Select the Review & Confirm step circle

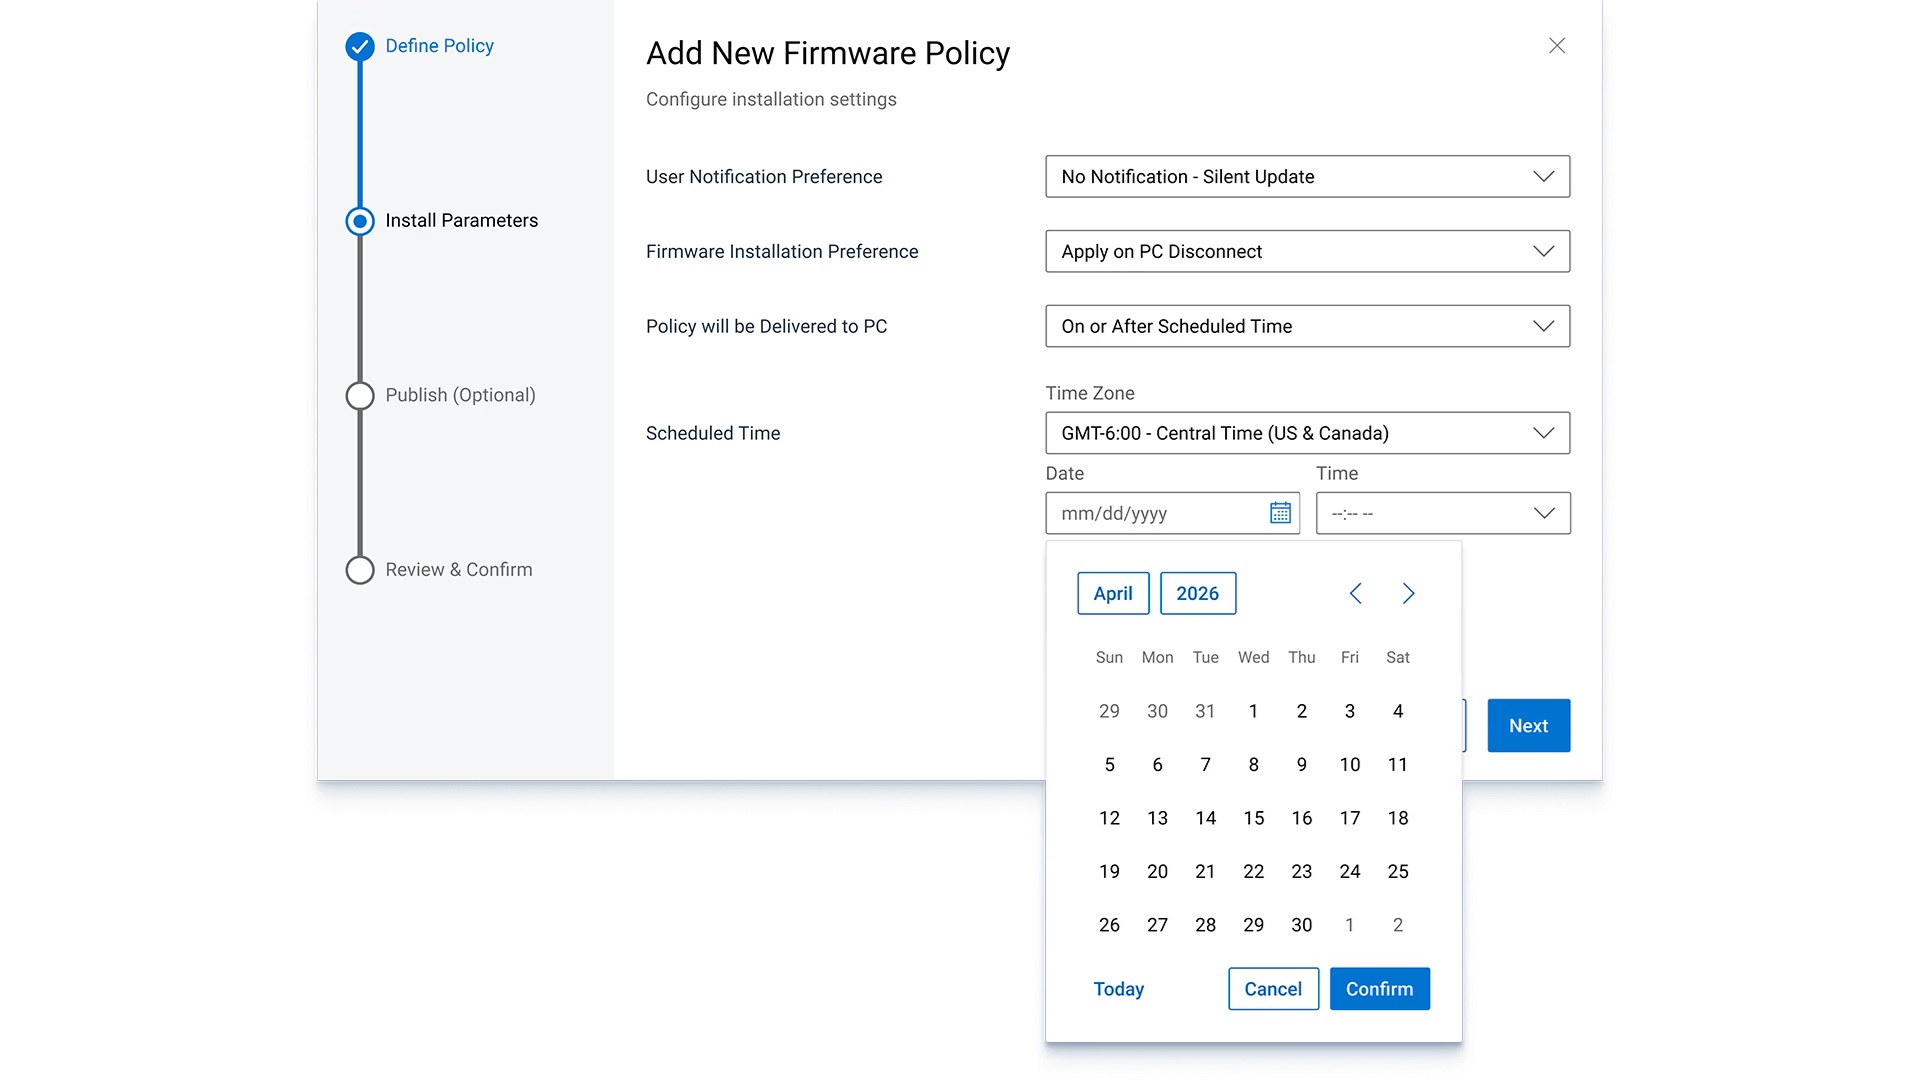360,570
